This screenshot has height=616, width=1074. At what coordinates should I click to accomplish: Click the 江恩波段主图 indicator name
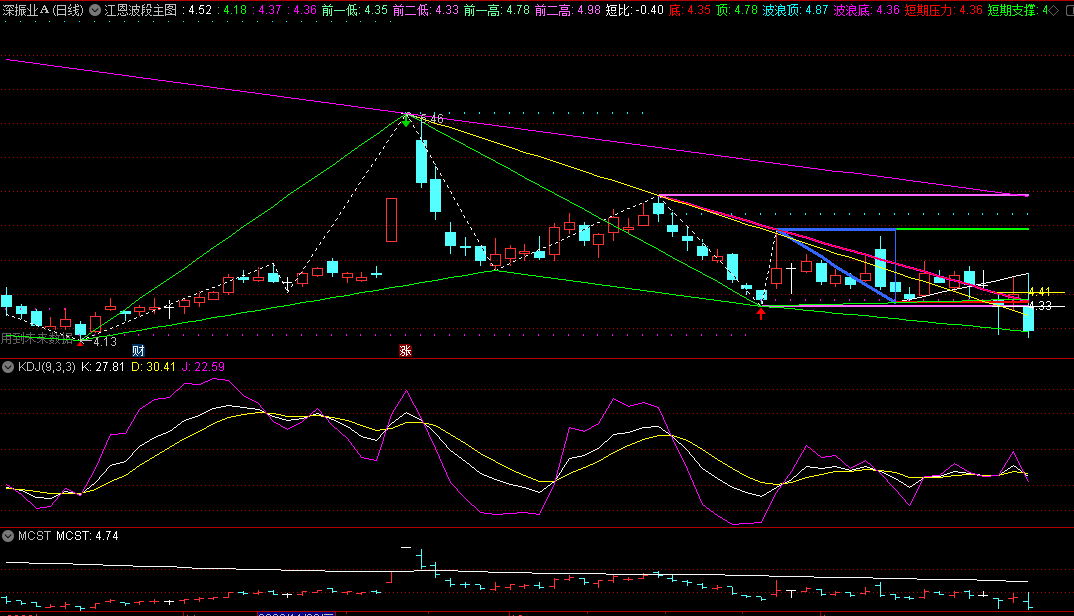pyautogui.click(x=140, y=10)
